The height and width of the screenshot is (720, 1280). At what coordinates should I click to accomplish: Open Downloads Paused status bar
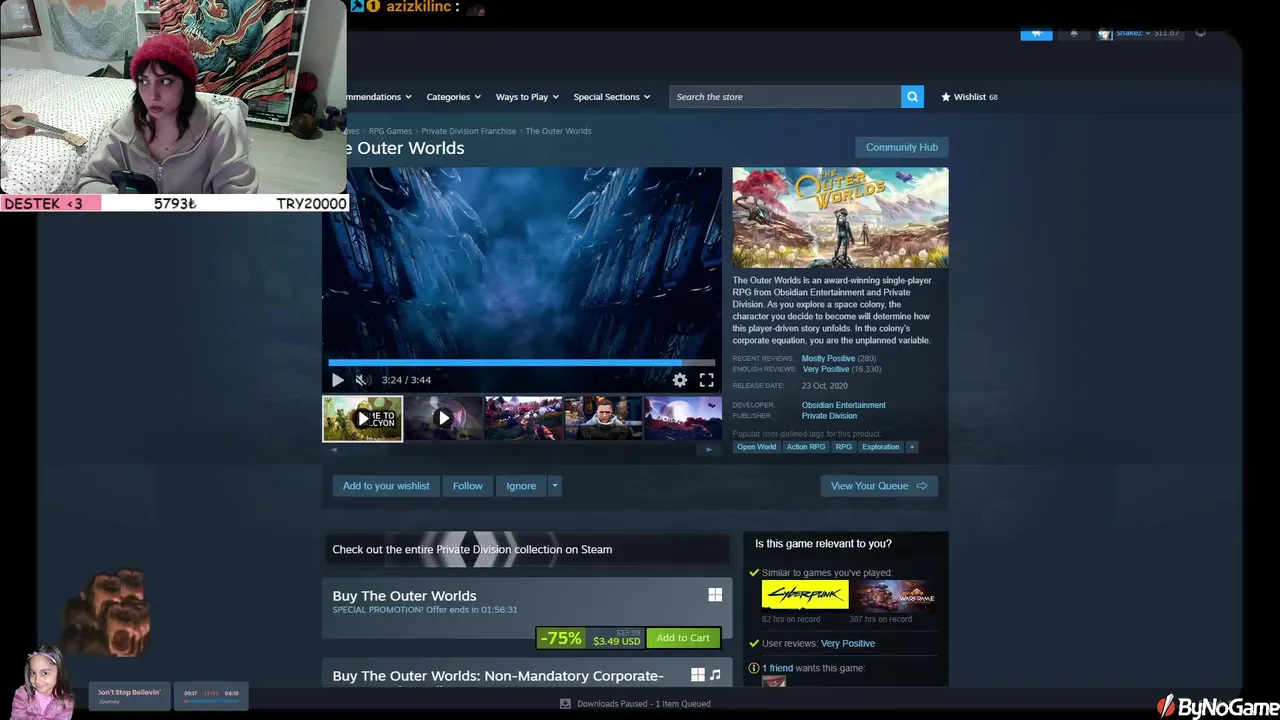click(x=635, y=704)
